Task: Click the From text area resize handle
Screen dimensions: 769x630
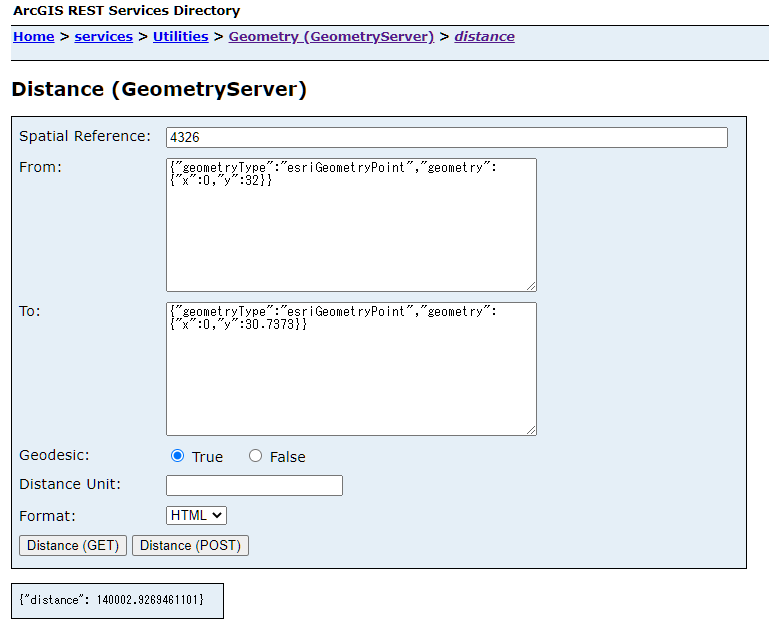Action: point(531,286)
